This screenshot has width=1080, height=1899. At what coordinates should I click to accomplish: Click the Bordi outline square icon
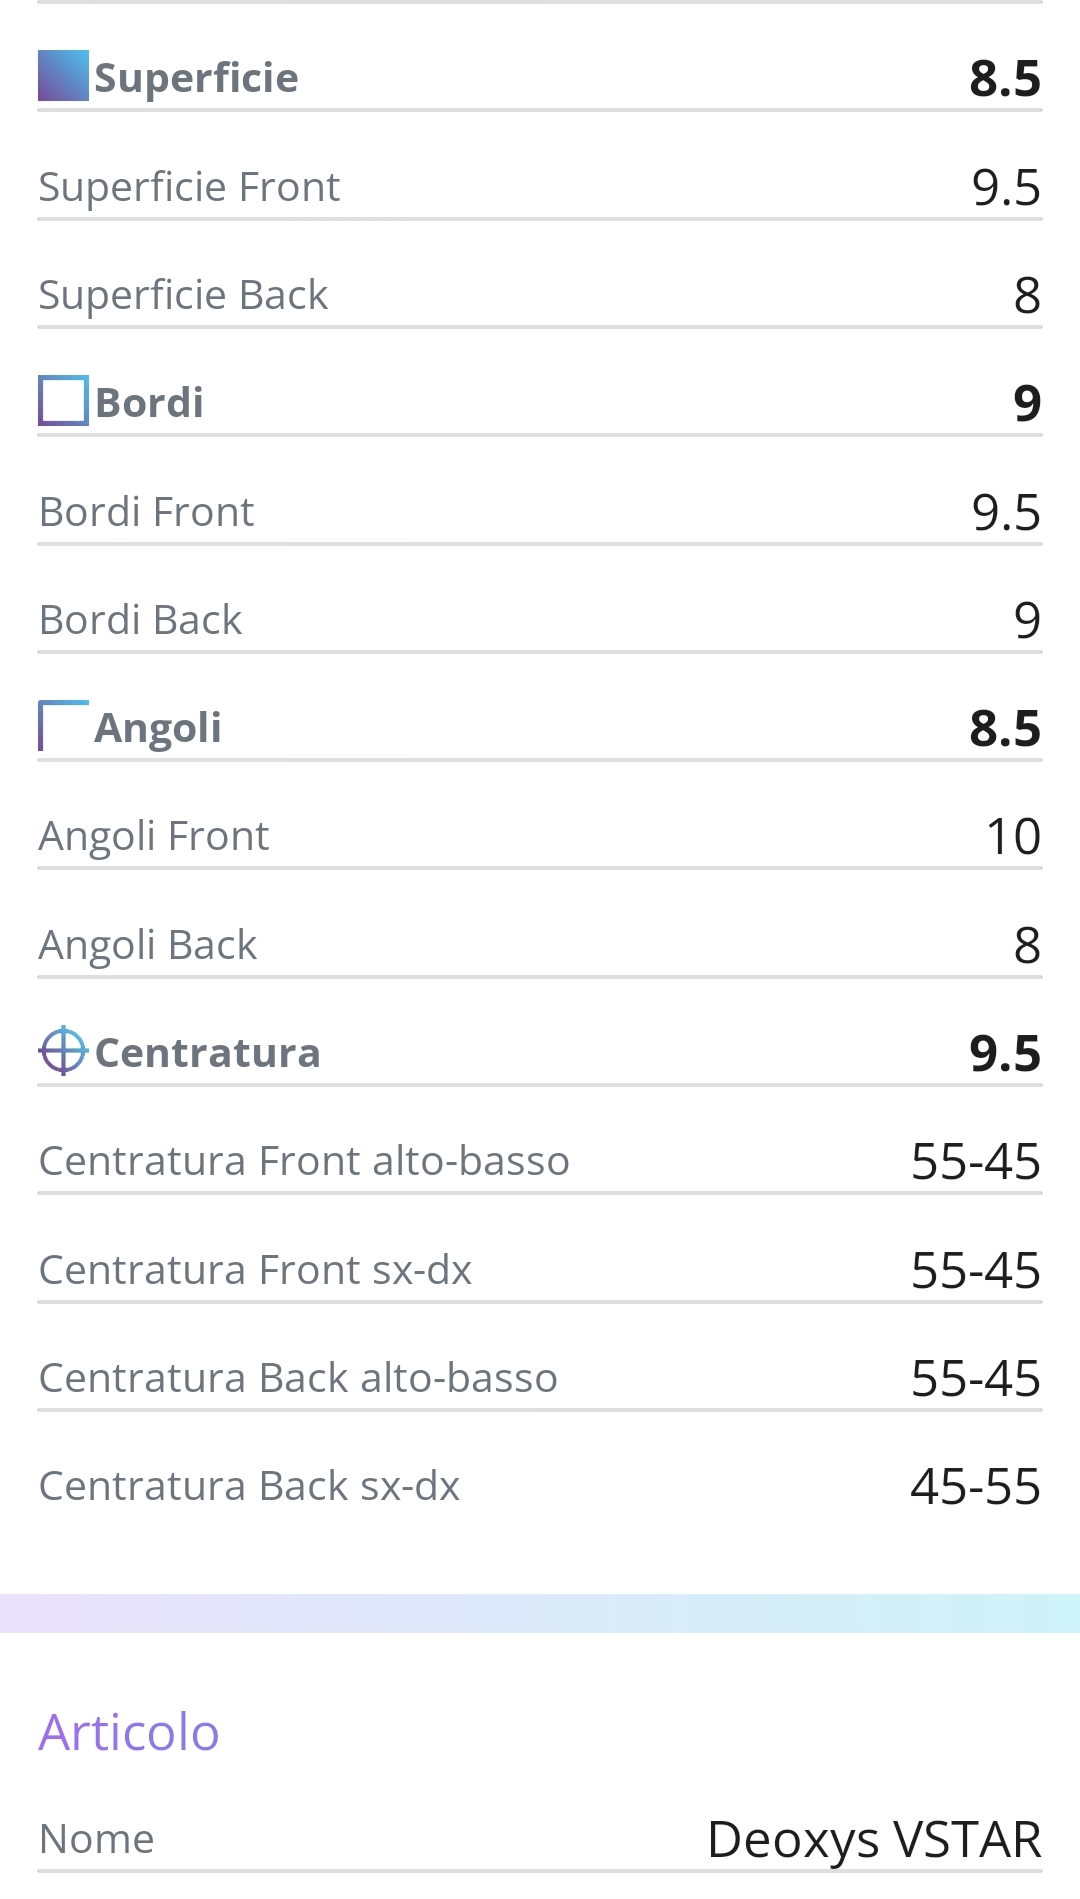pos(63,400)
